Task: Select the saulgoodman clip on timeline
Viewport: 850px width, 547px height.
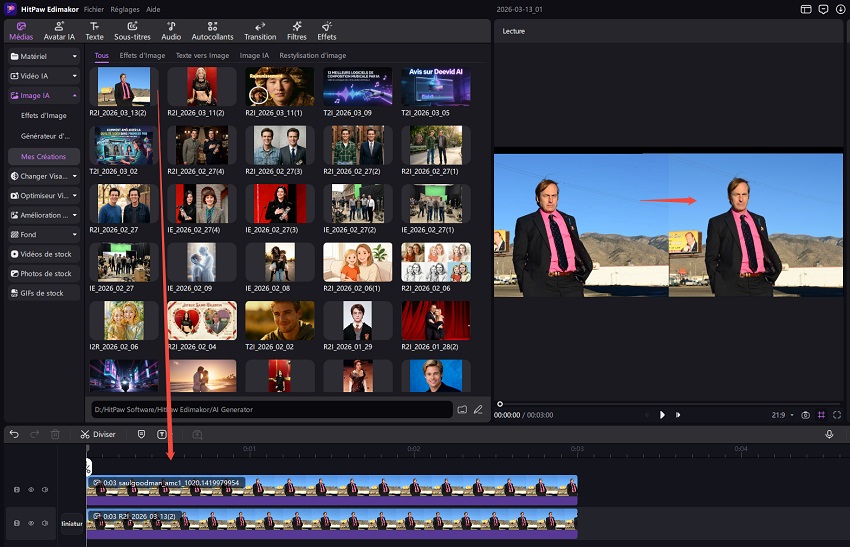Action: coord(332,490)
